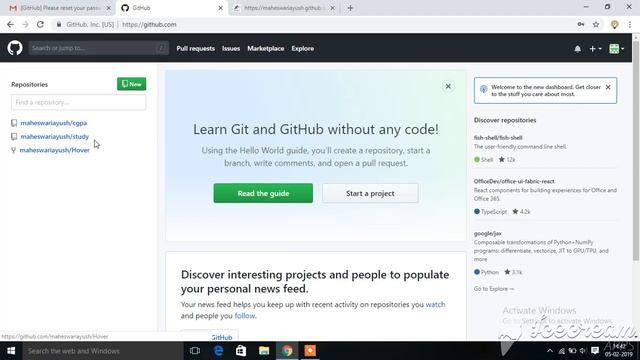The width and height of the screenshot is (640, 360).
Task: Open OfficeDev/office-ui-fabric-react repository
Action: coord(514,181)
